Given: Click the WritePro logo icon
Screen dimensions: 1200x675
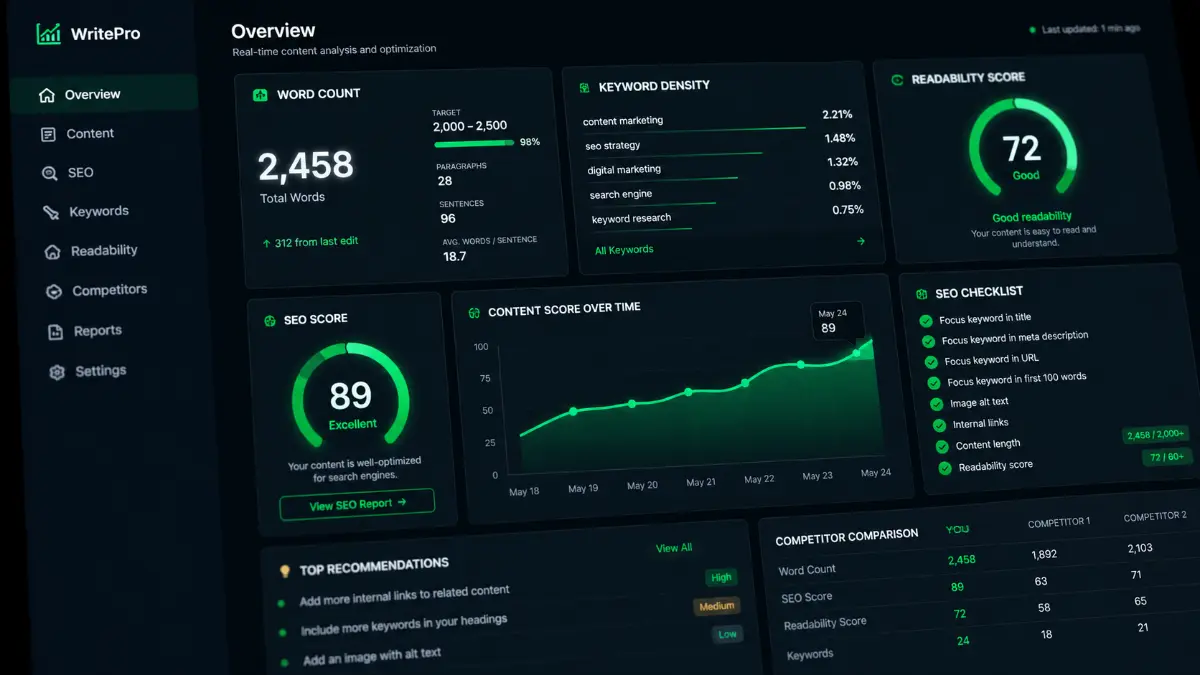Looking at the screenshot, I should click(47, 32).
